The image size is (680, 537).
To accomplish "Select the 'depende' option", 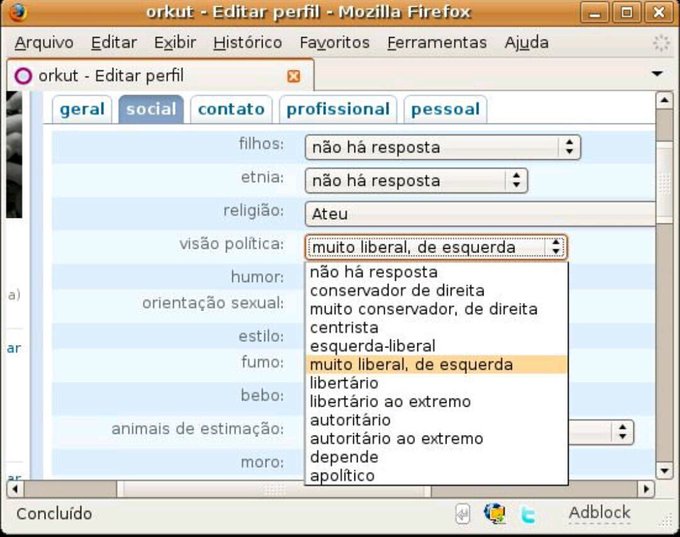I will coord(437,457).
